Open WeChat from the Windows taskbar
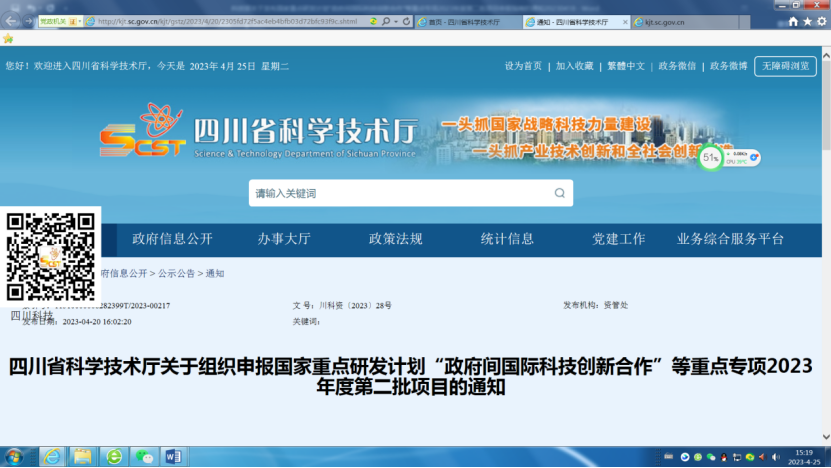Screen dimensions: 831x468 point(144,456)
